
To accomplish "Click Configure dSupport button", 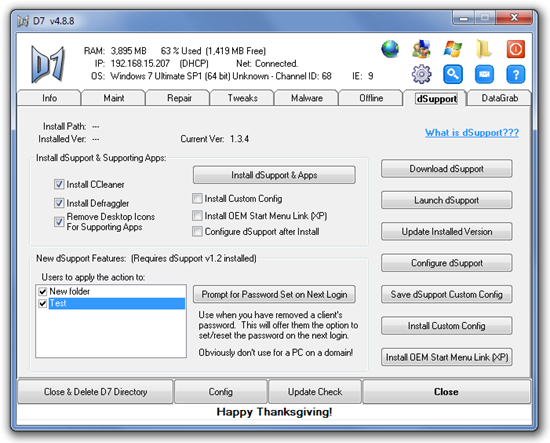I will click(x=447, y=263).
